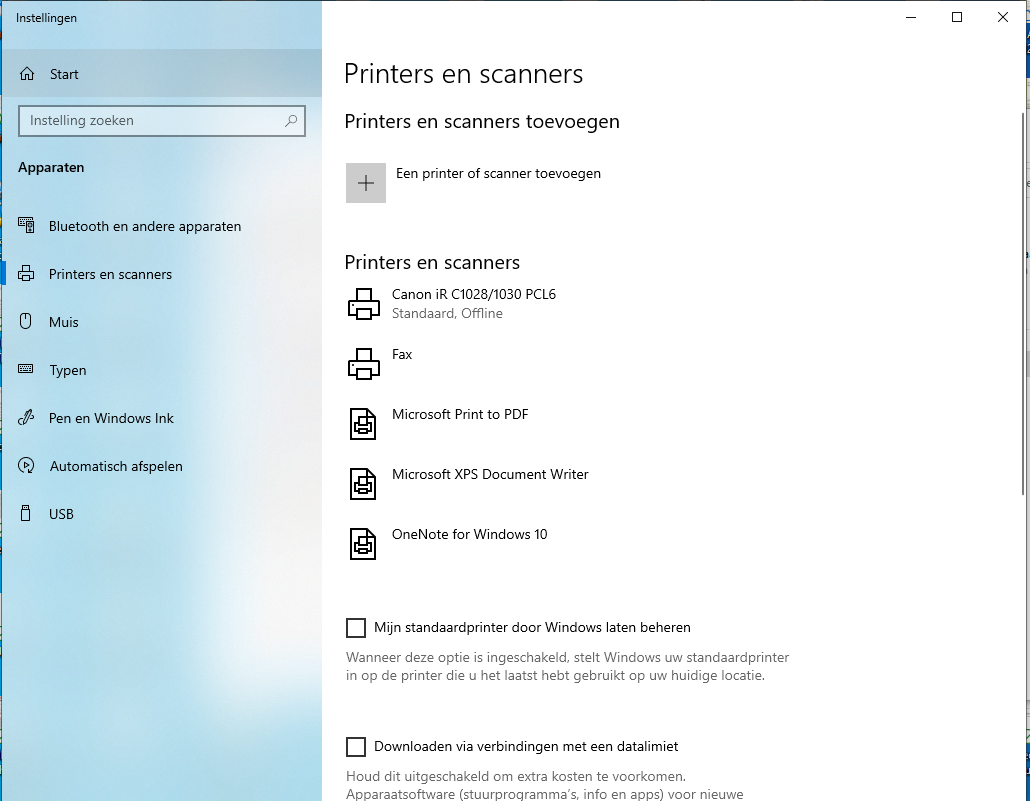1030x801 pixels.
Task: Maximize the Instellingen window
Action: 956,18
